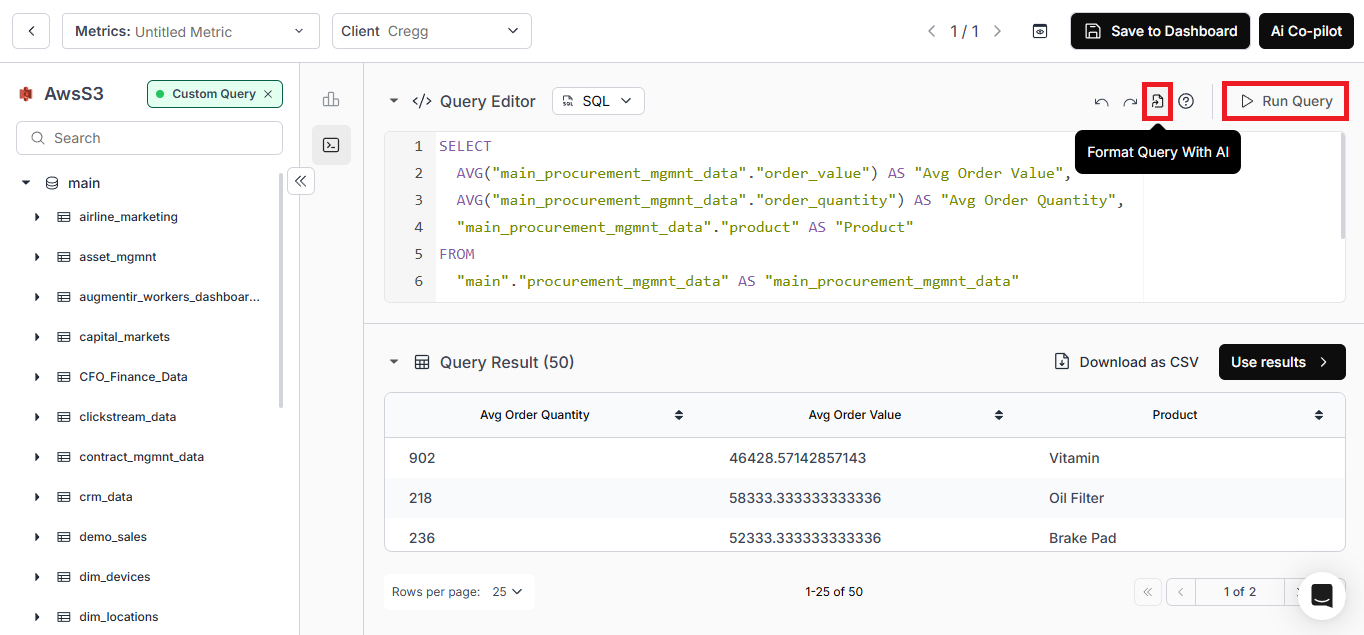Click the Query Result table icon
The width and height of the screenshot is (1364, 635).
422,362
